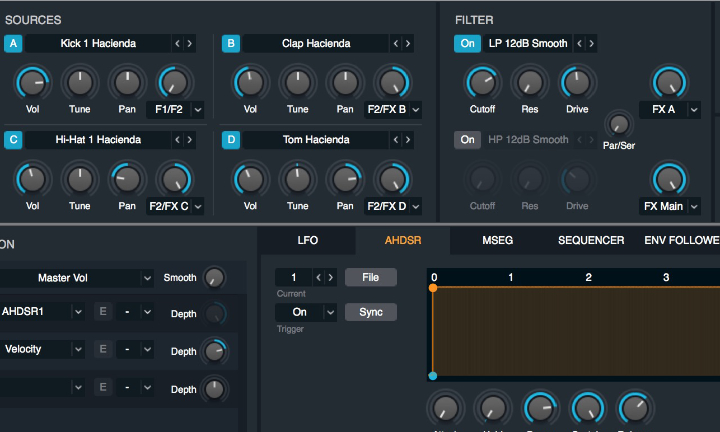
Task: Click Hi-Hat 1 Hacienda sample name
Action: [x=98, y=140]
